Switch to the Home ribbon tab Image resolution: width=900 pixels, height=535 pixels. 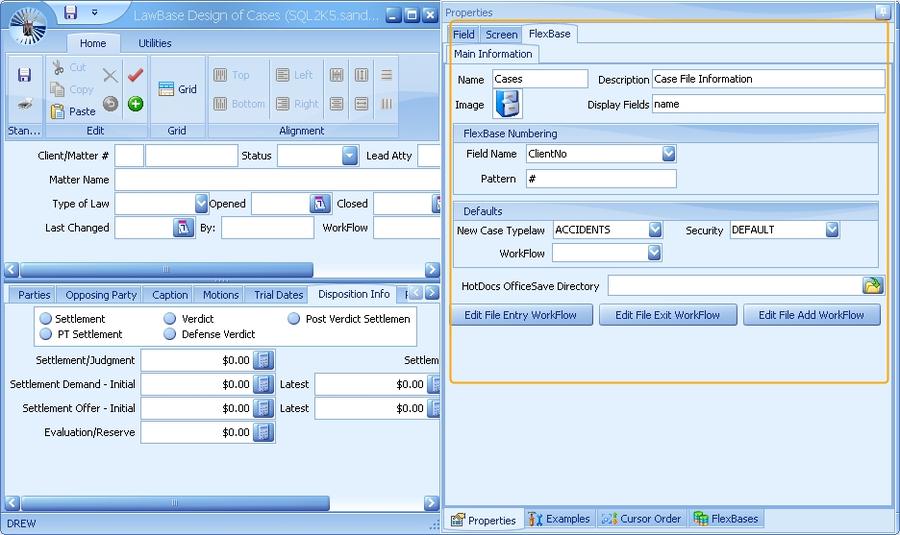93,43
